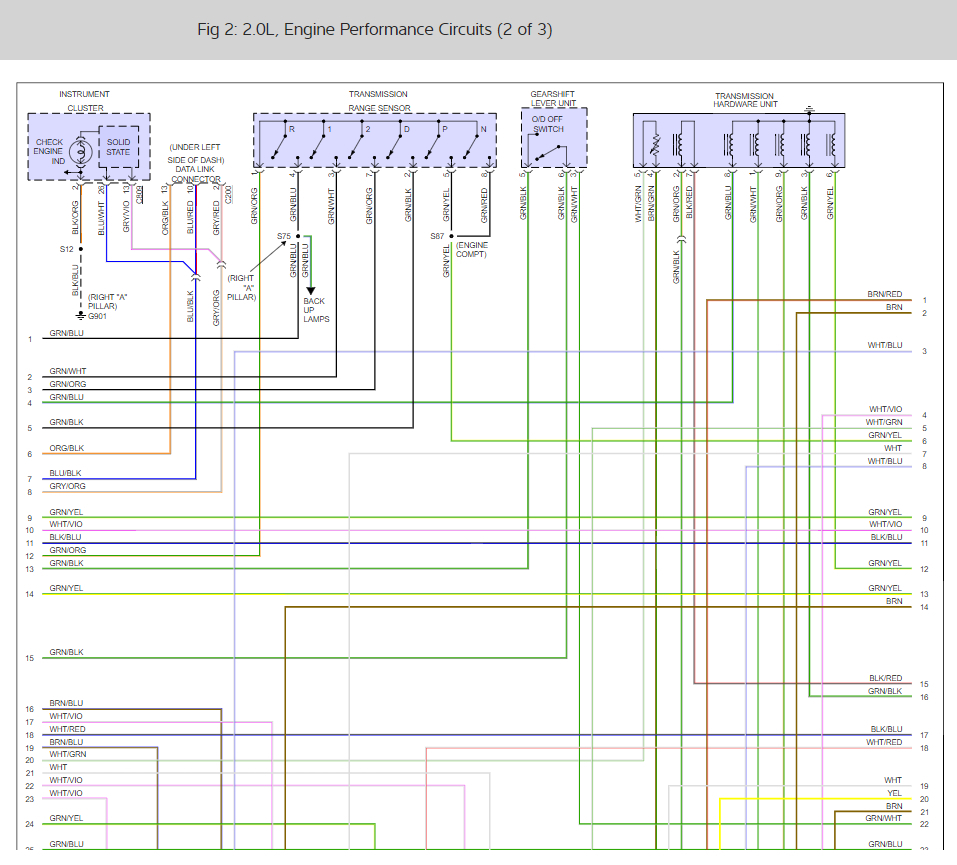Select the horizontal GRY/ORG label at left pin 8
This screenshot has width=957, height=865.
67,486
